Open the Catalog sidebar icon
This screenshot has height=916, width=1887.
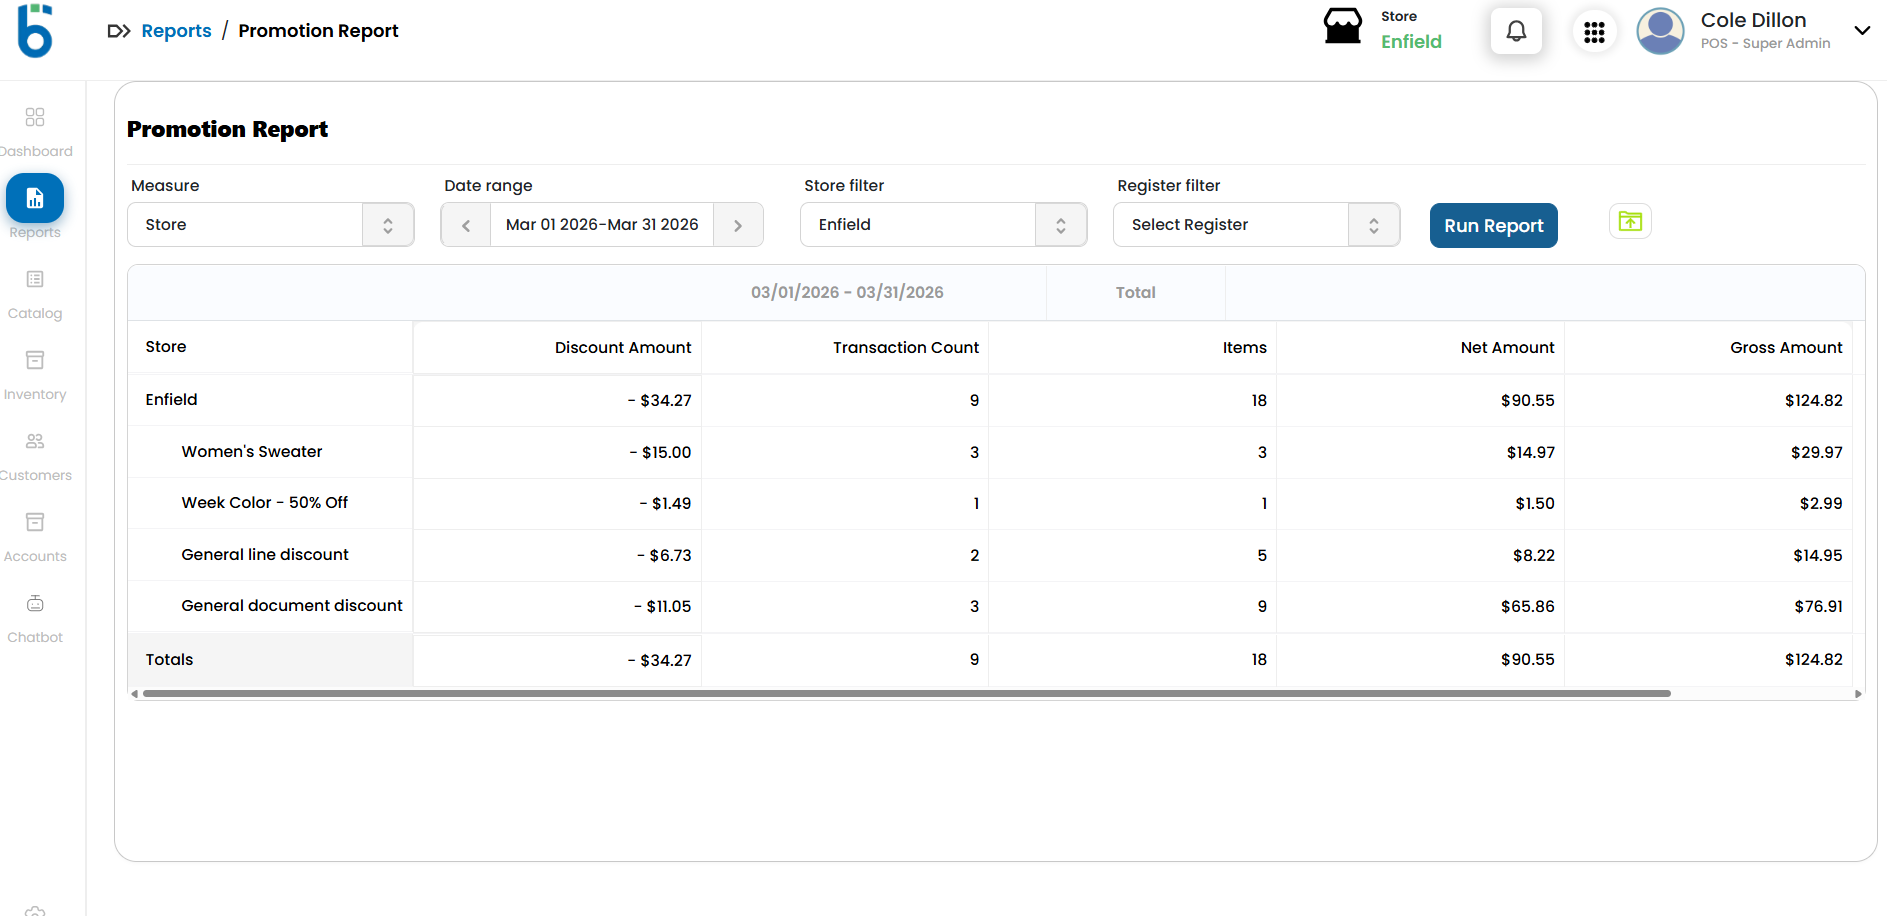(x=35, y=279)
